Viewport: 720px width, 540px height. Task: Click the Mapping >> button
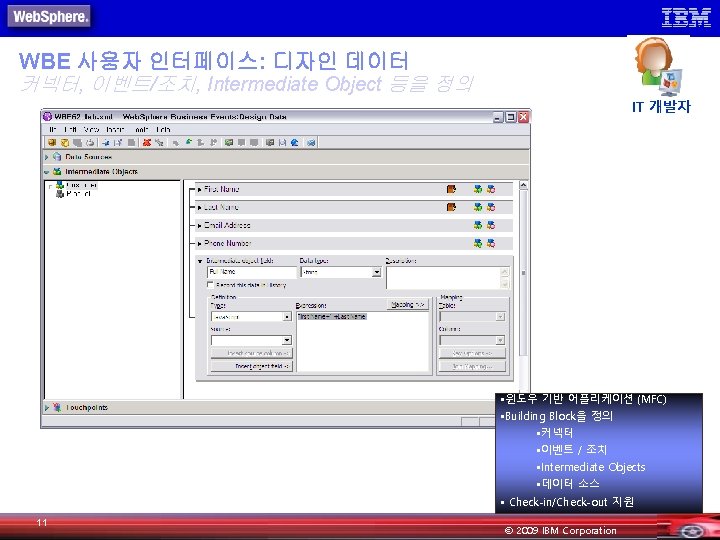pyautogui.click(x=408, y=304)
